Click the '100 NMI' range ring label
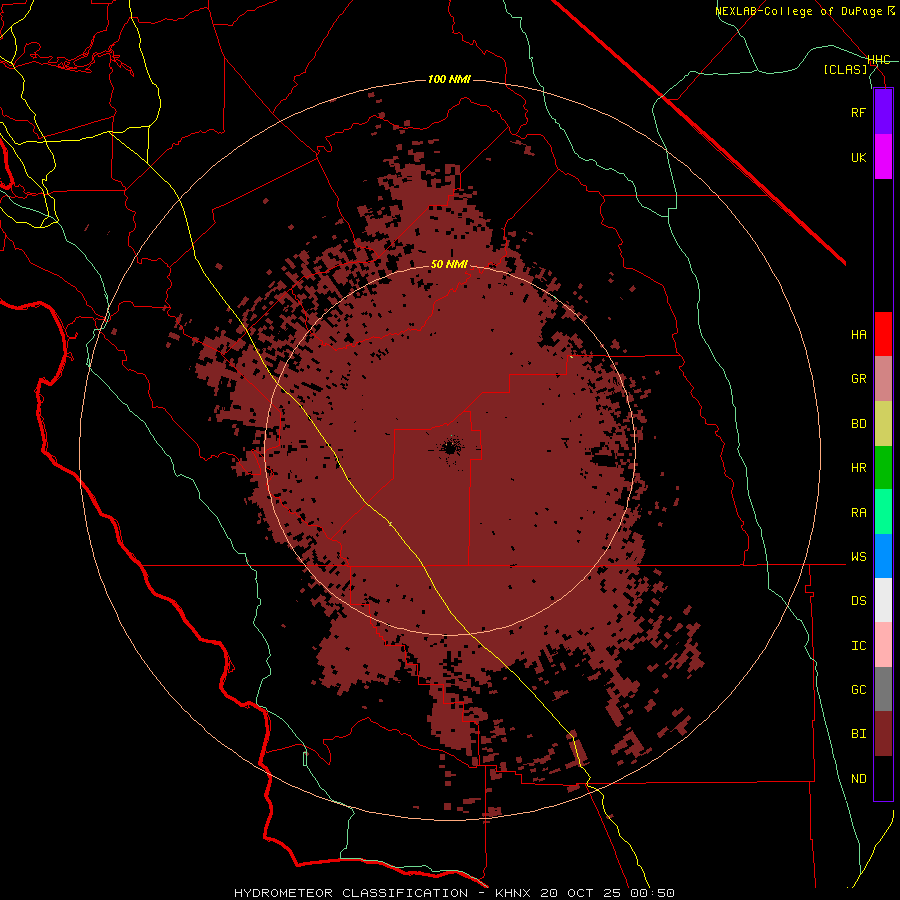 [449, 79]
